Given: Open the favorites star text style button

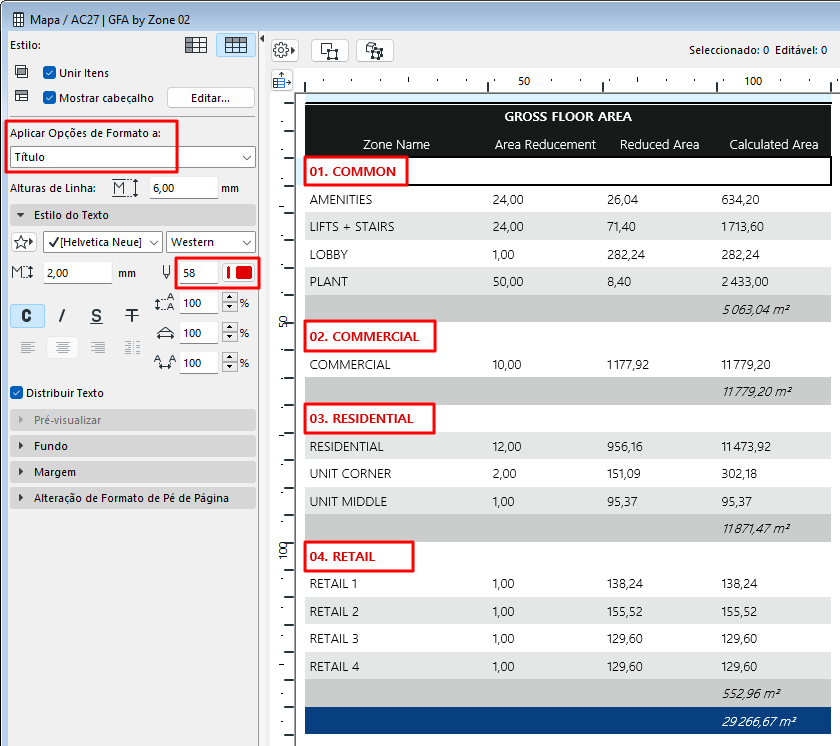Looking at the screenshot, I should pos(23,242).
